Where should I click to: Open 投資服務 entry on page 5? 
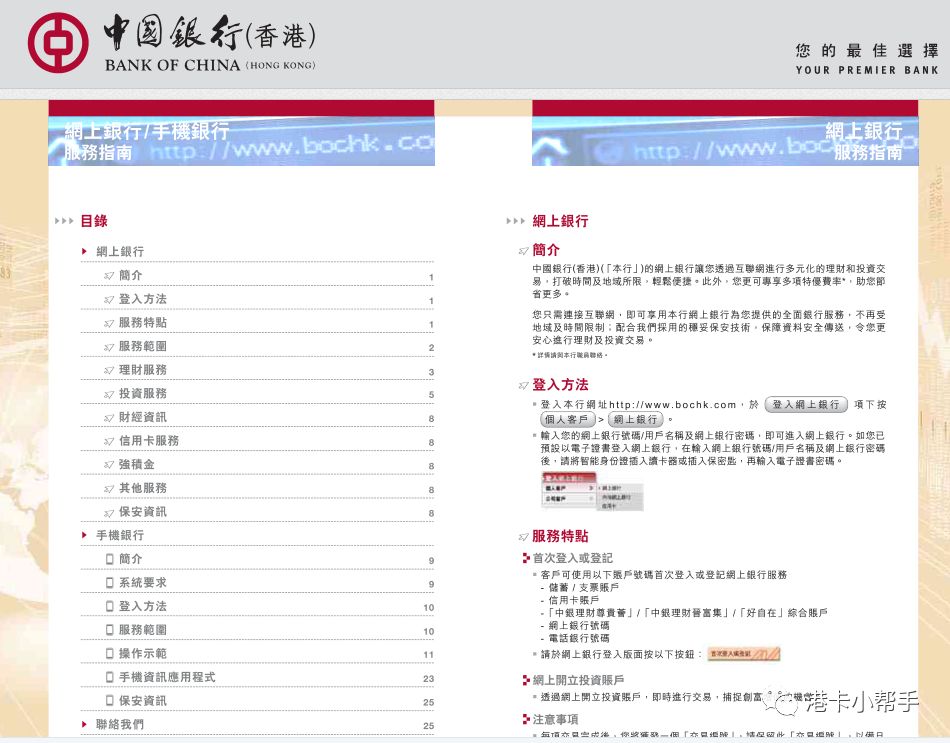tap(257, 393)
